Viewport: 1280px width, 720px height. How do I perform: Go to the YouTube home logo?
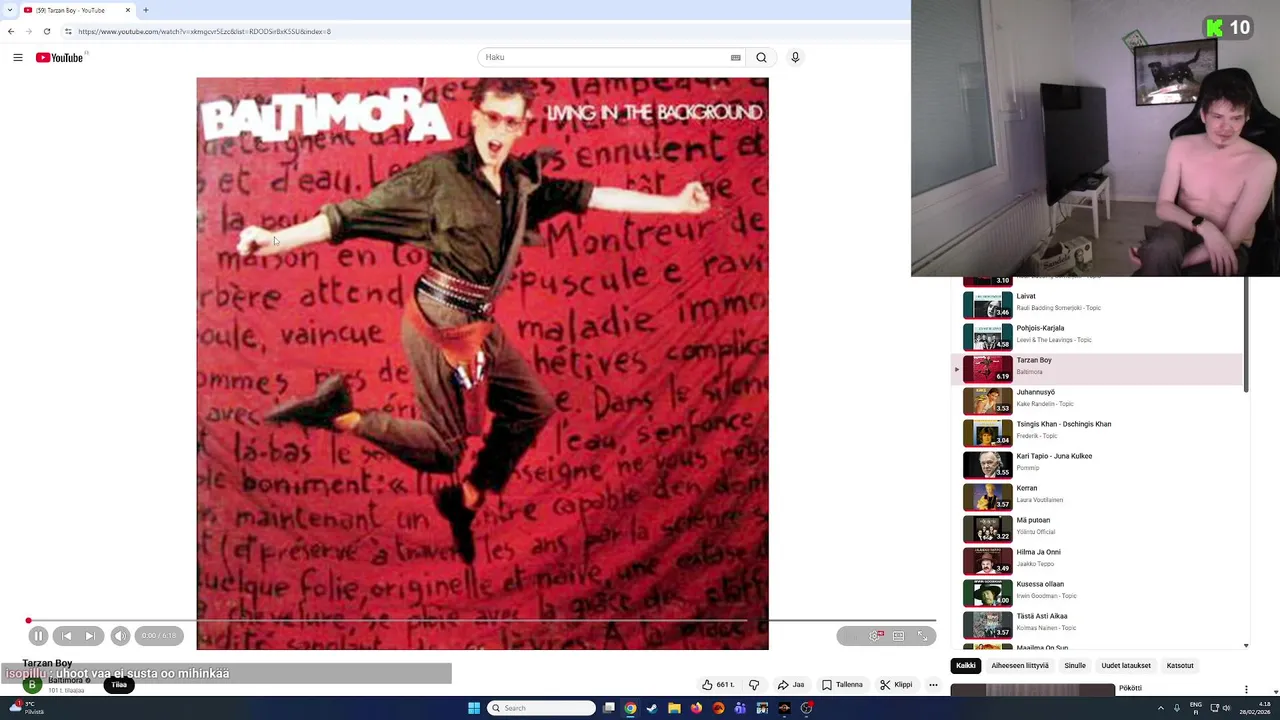pyautogui.click(x=59, y=57)
